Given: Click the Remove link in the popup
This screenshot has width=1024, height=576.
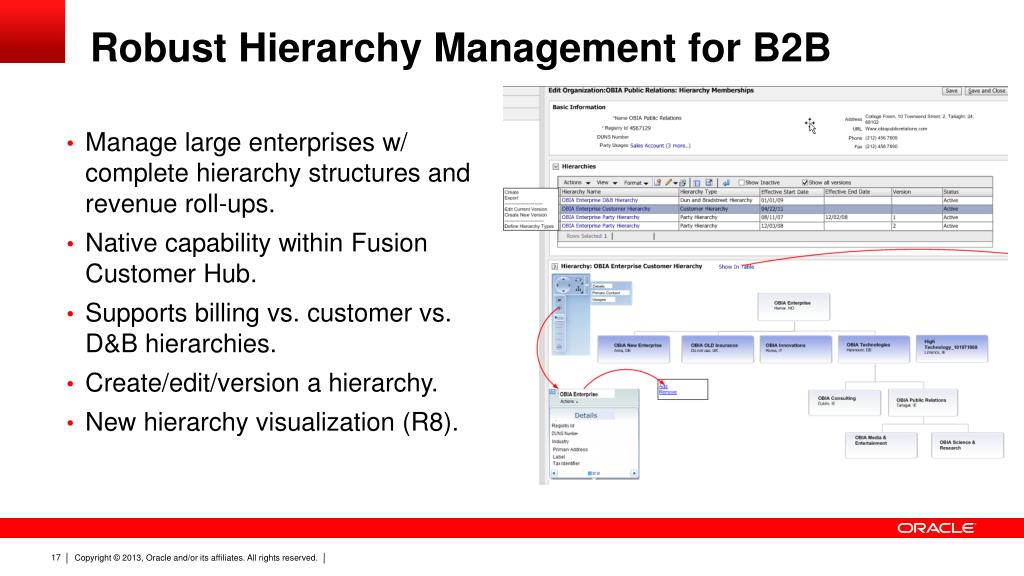Looking at the screenshot, I should tap(667, 392).
